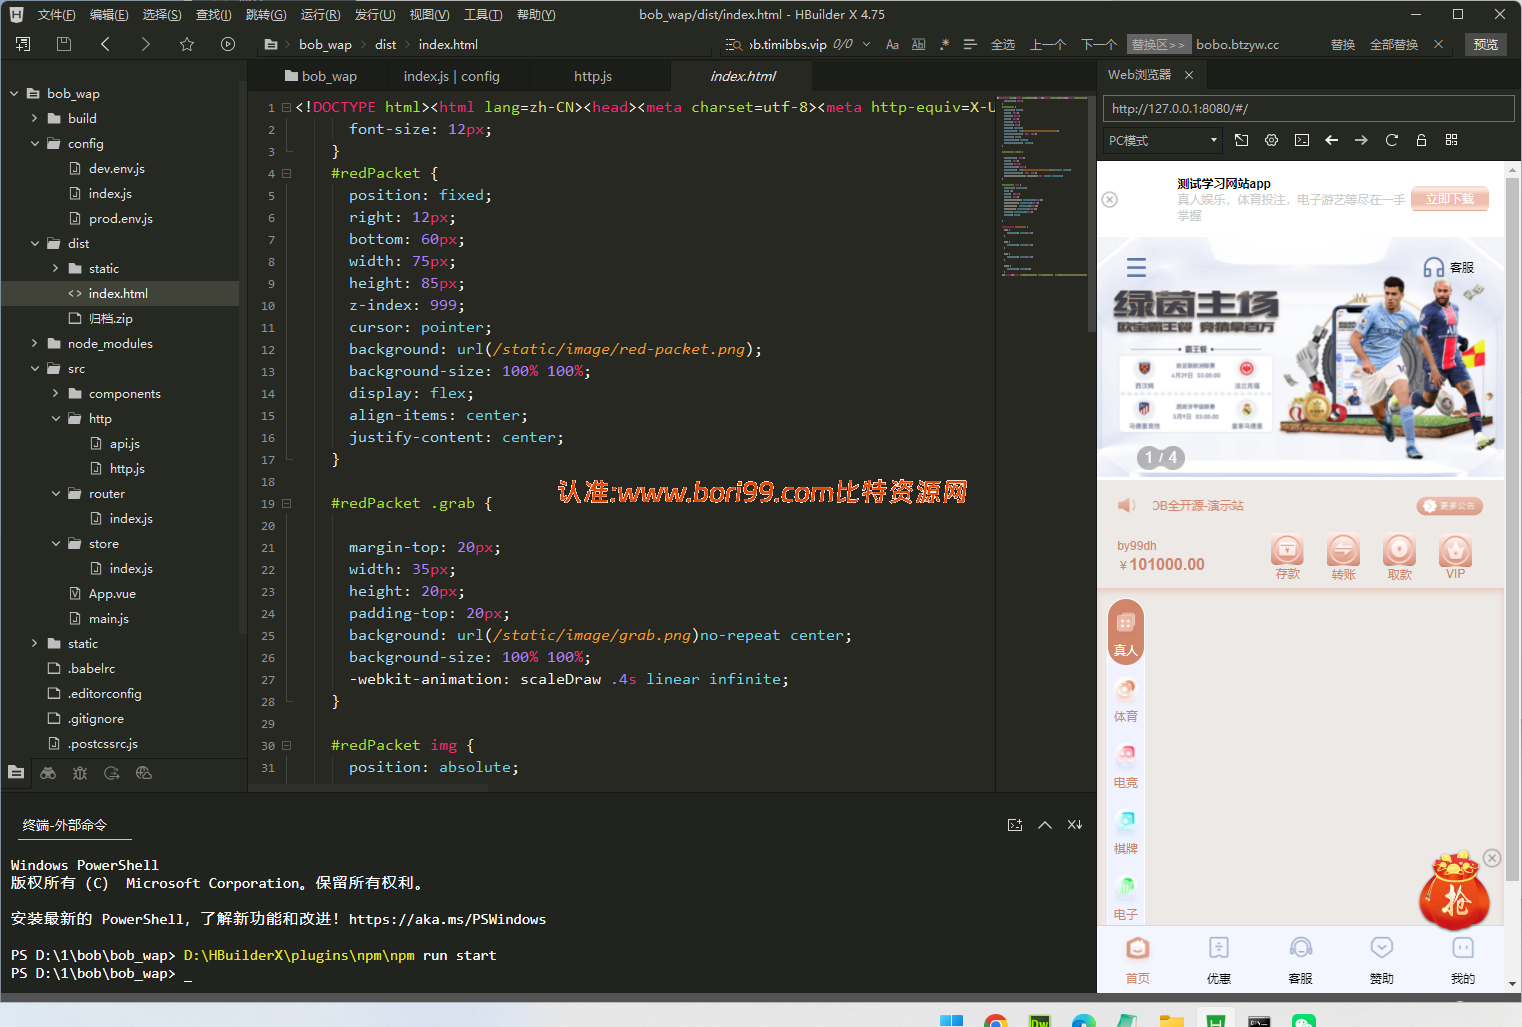The width and height of the screenshot is (1522, 1027).
Task: Toggle case-sensitive Aa search option
Action: pos(892,45)
